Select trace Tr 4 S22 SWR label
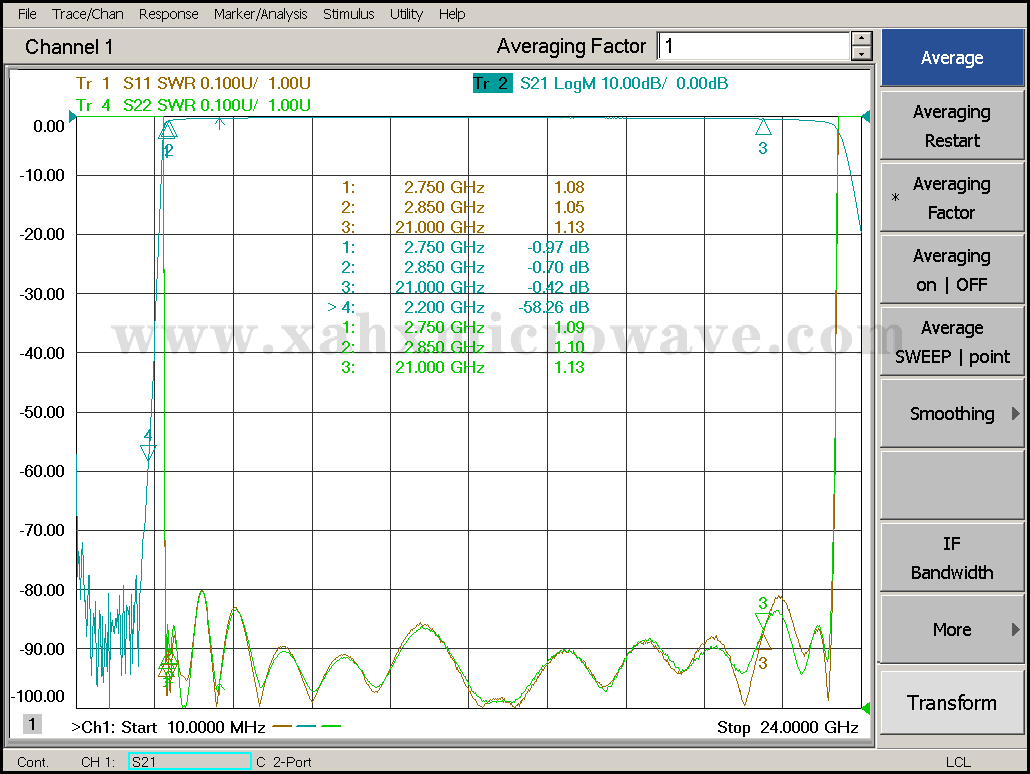The width and height of the screenshot is (1030, 774). coord(193,105)
